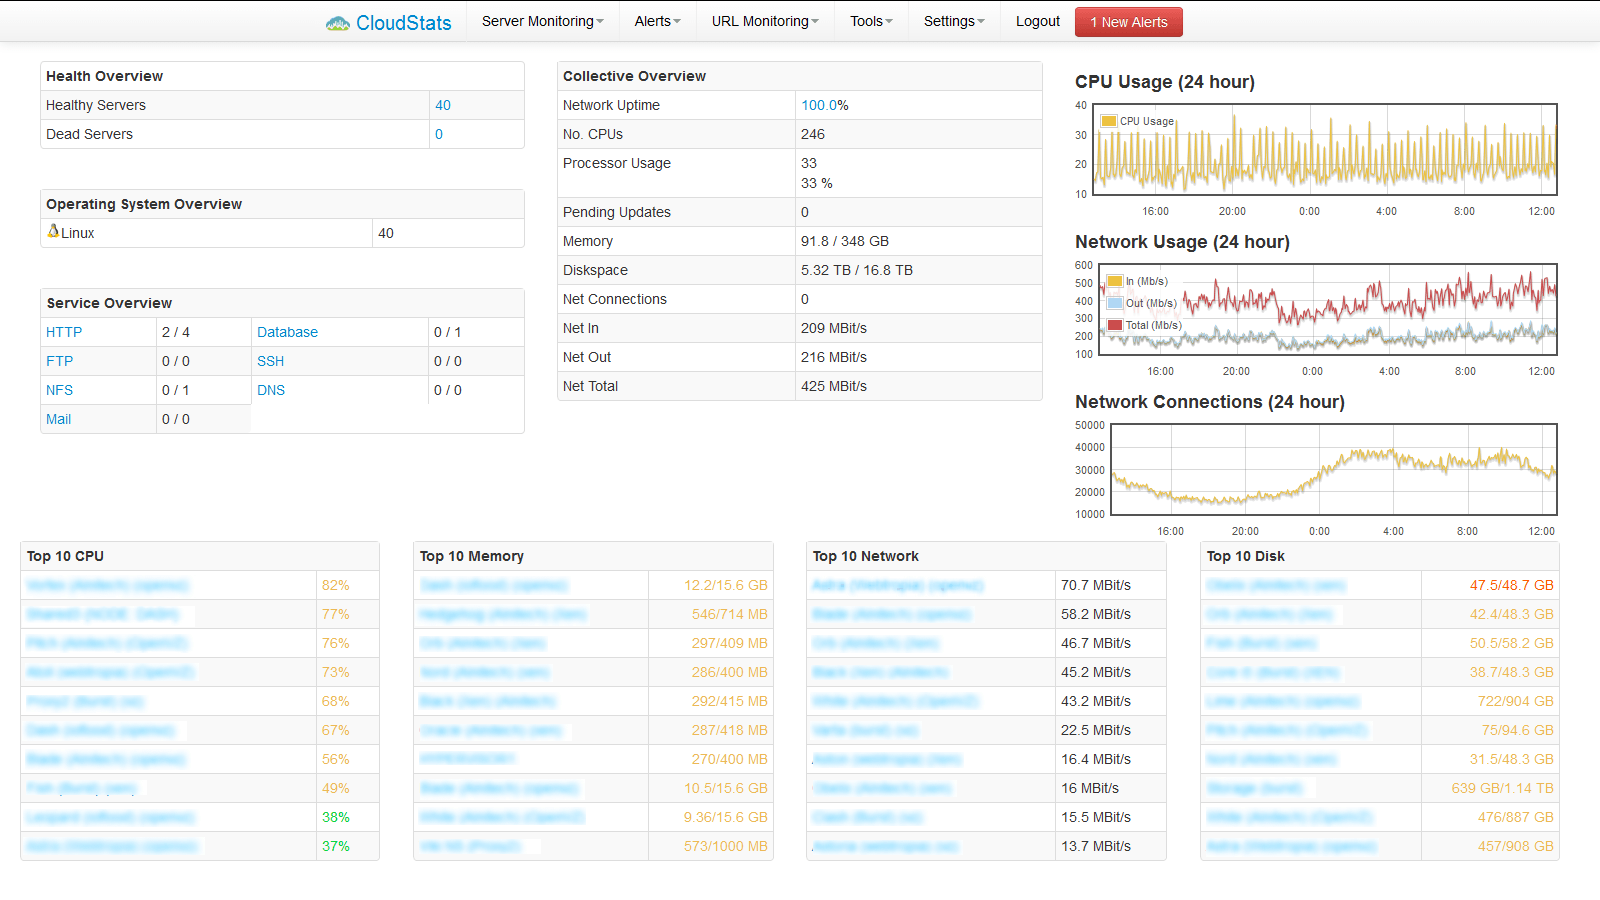Open the Healthy Servers count 40
Image resolution: width=1600 pixels, height=900 pixels.
443,105
